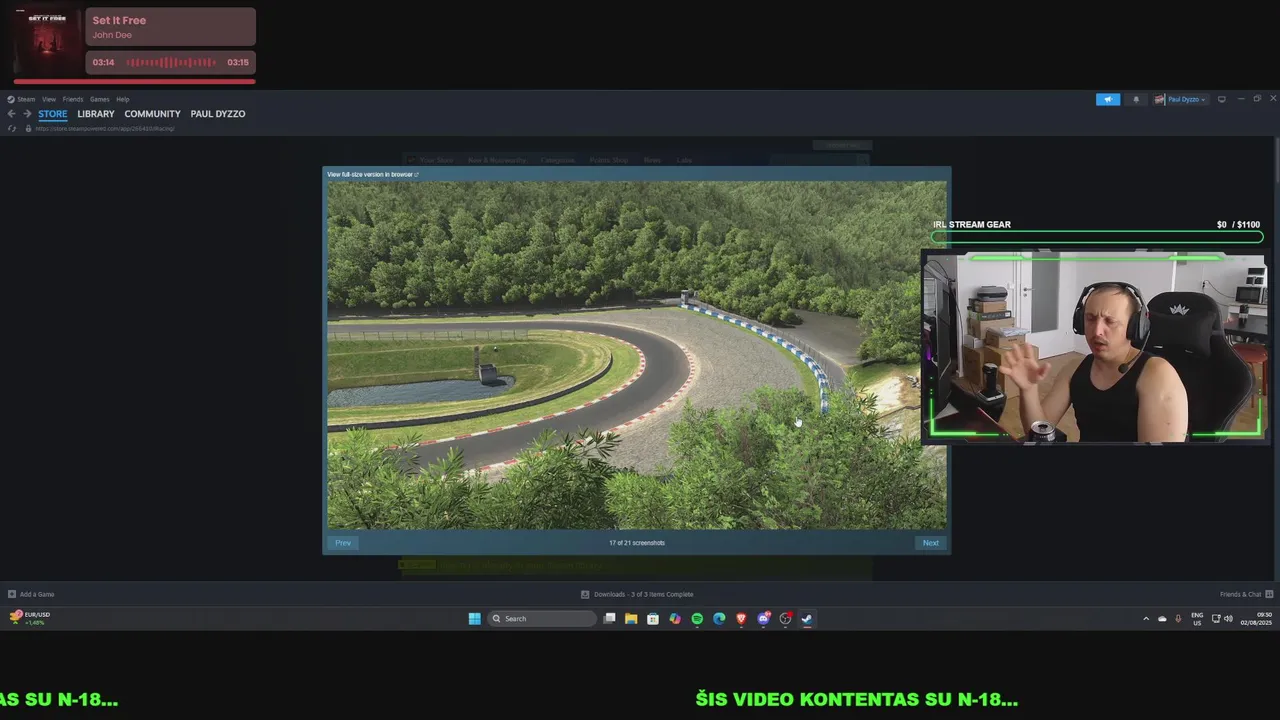Viewport: 1280px width, 720px height.
Task: Click Add a Game
Action: point(37,594)
